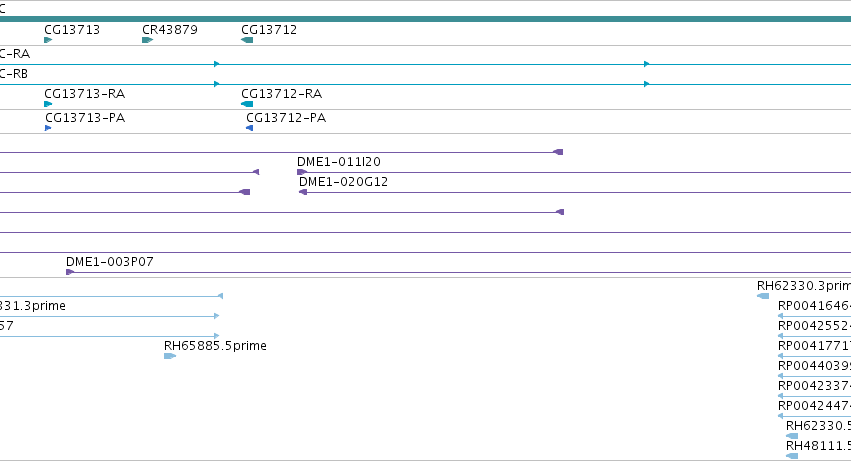Click the DME1-011I20 feature label
This screenshot has width=851, height=461.
(339, 162)
